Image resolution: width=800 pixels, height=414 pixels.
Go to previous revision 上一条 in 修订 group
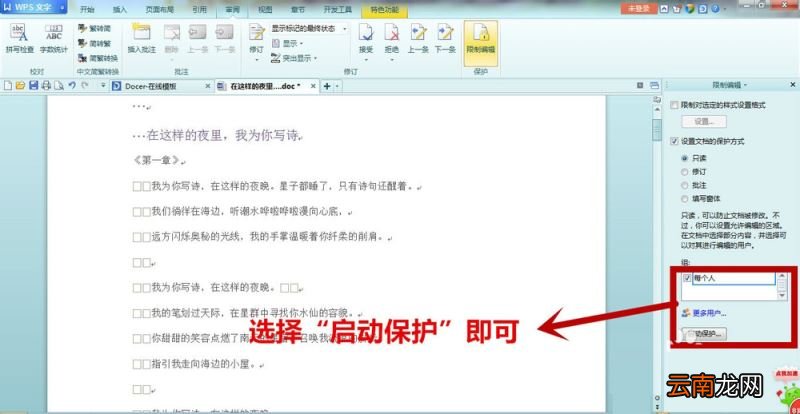(x=418, y=39)
